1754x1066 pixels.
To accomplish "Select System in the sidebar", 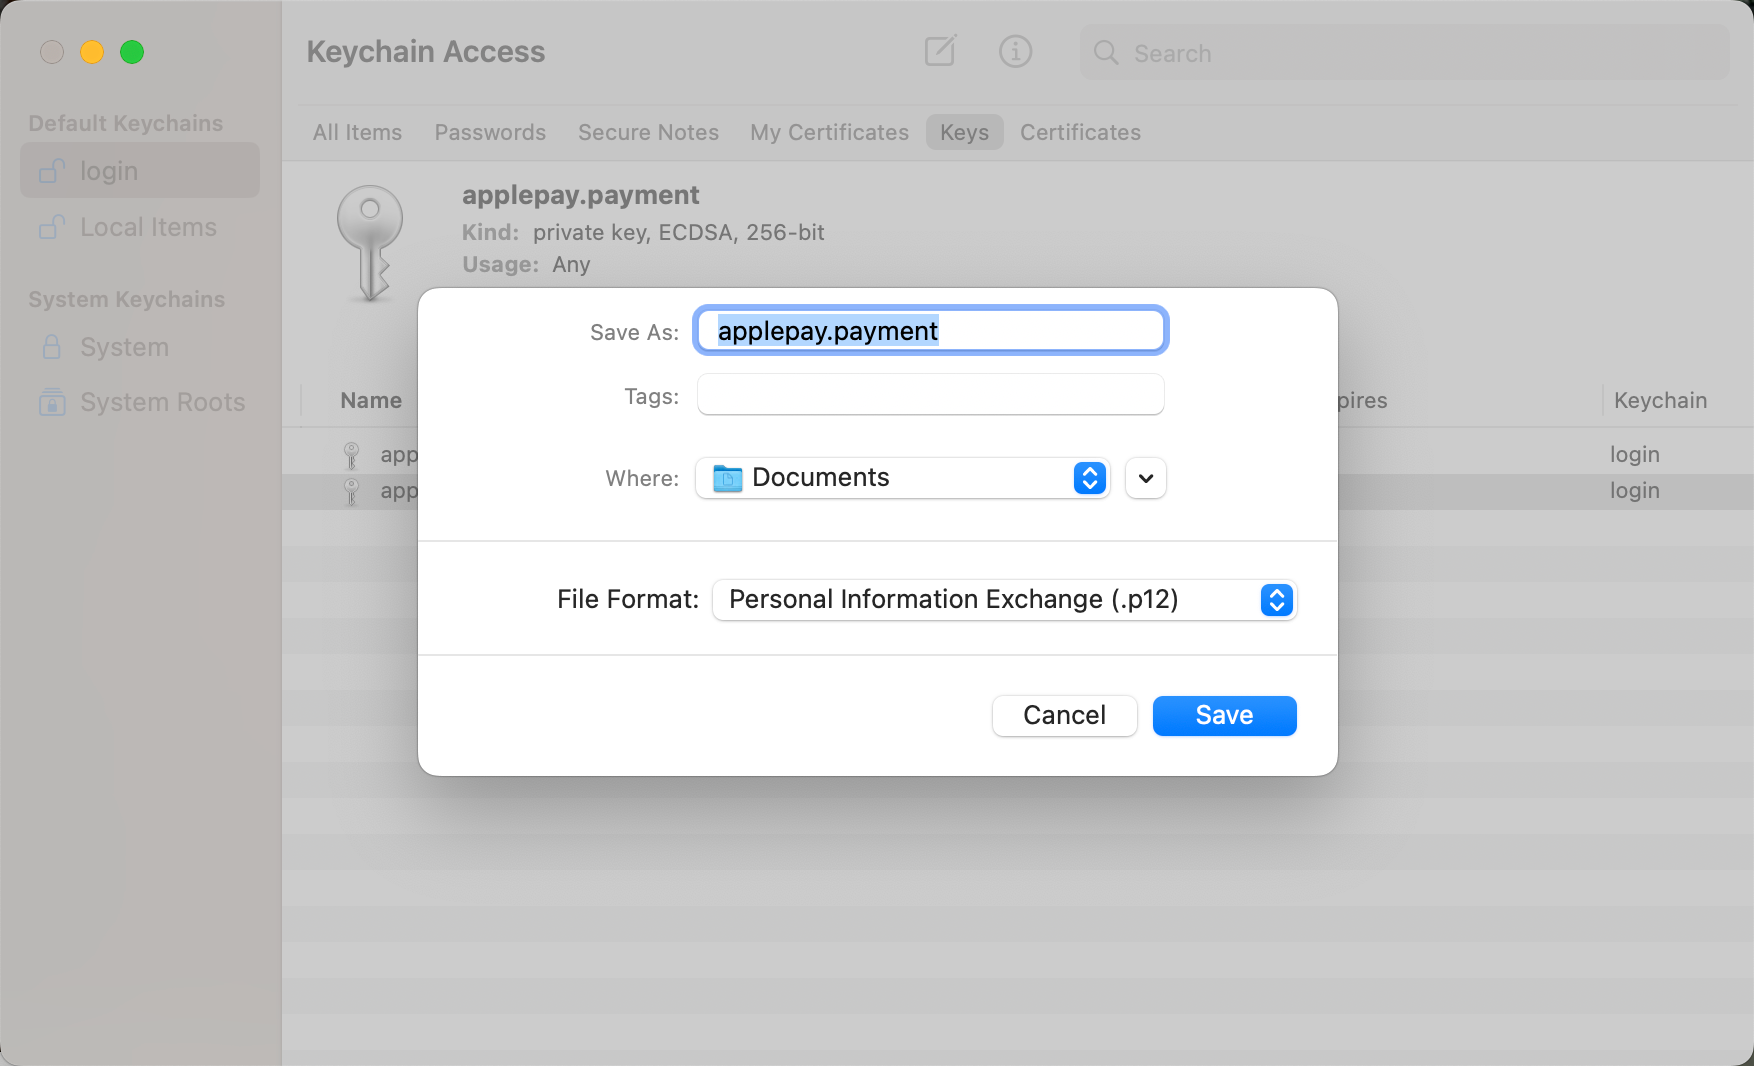I will (x=140, y=347).
